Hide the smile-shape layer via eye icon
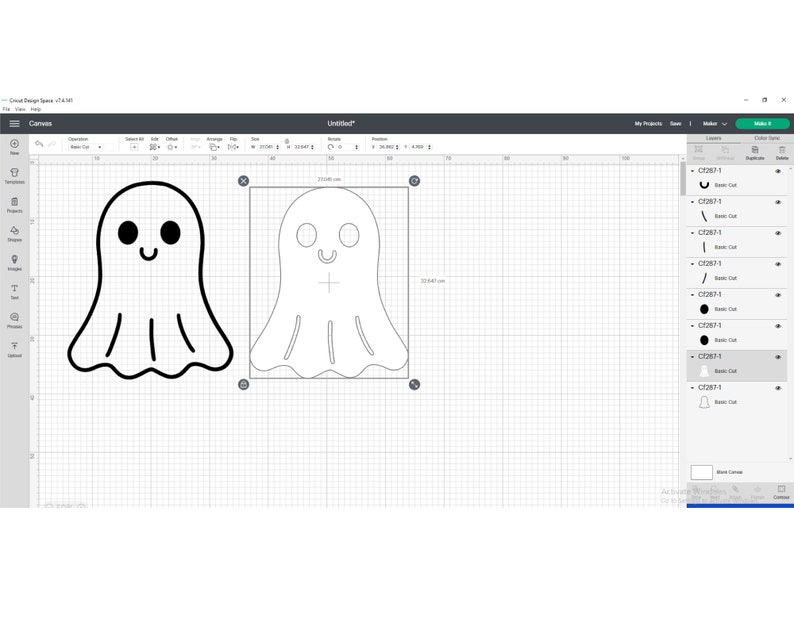794x638 pixels. point(778,171)
